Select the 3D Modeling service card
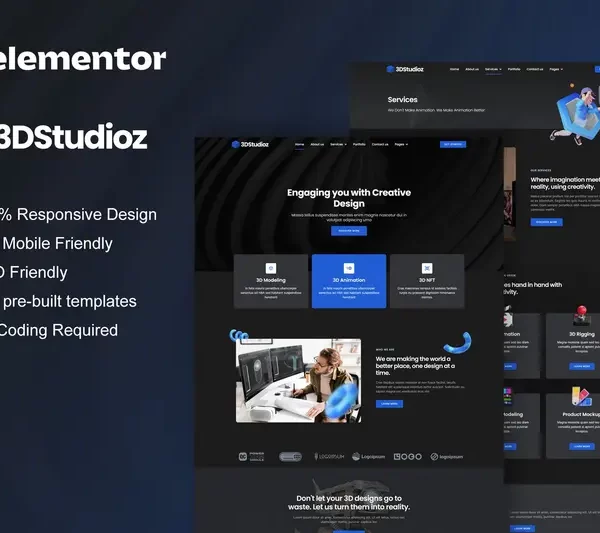The height and width of the screenshot is (533, 600). (271, 281)
